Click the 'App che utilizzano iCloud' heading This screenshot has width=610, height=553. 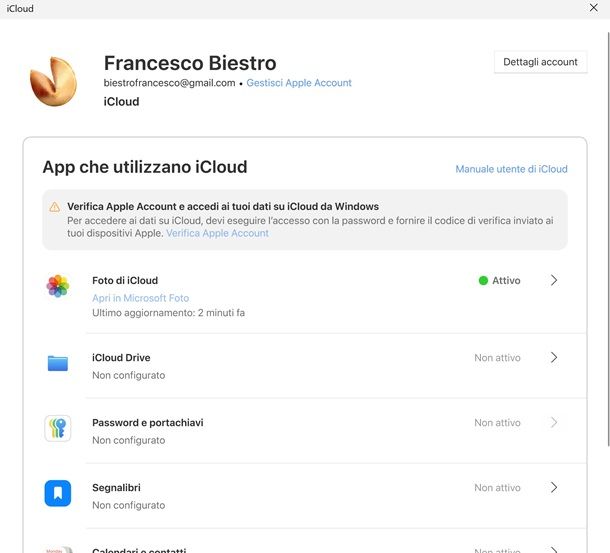(145, 167)
